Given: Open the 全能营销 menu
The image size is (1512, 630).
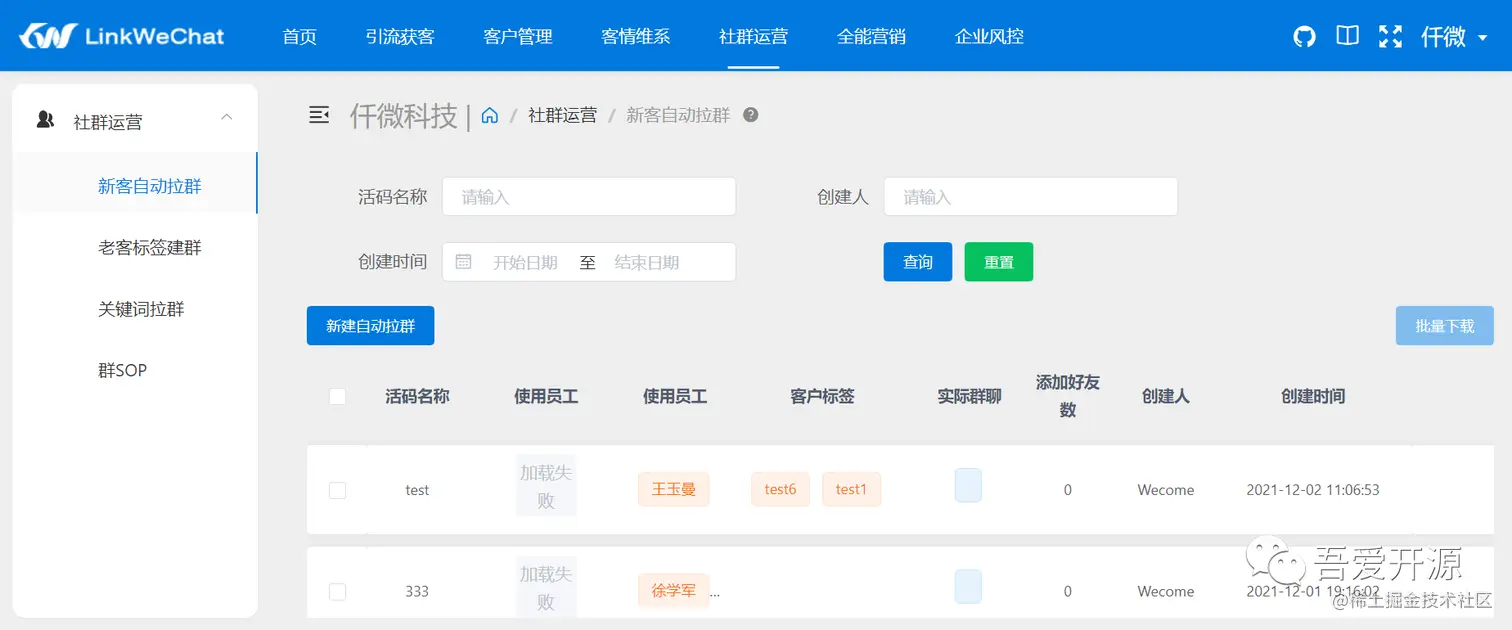Looking at the screenshot, I should point(871,36).
